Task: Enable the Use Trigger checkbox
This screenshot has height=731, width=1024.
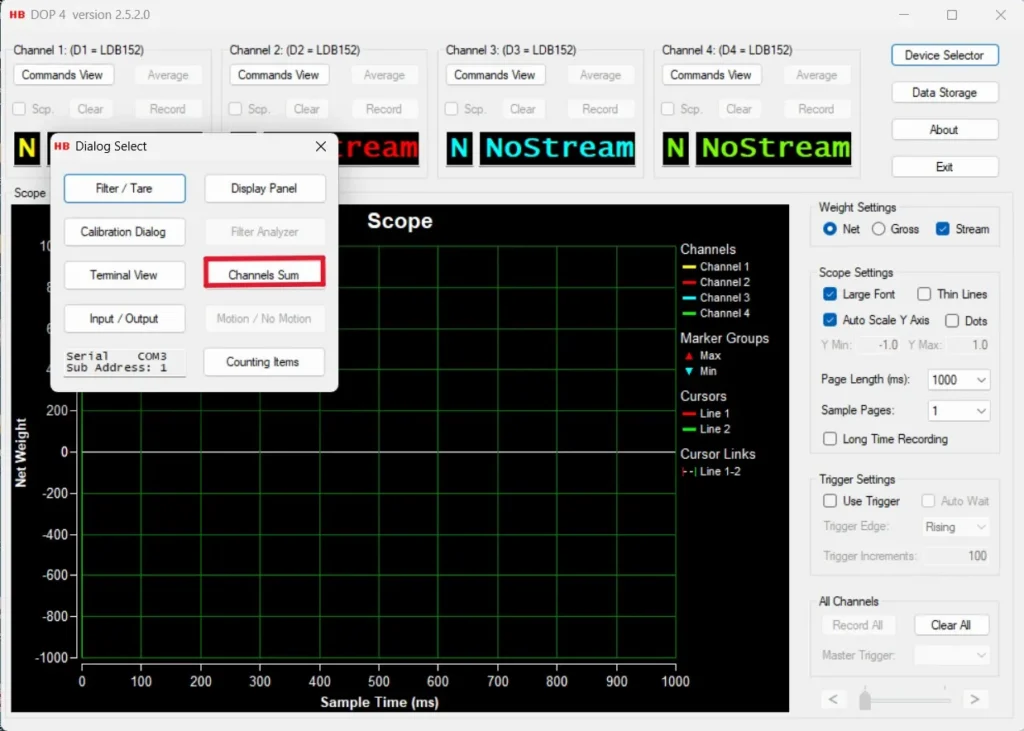Action: [x=830, y=501]
